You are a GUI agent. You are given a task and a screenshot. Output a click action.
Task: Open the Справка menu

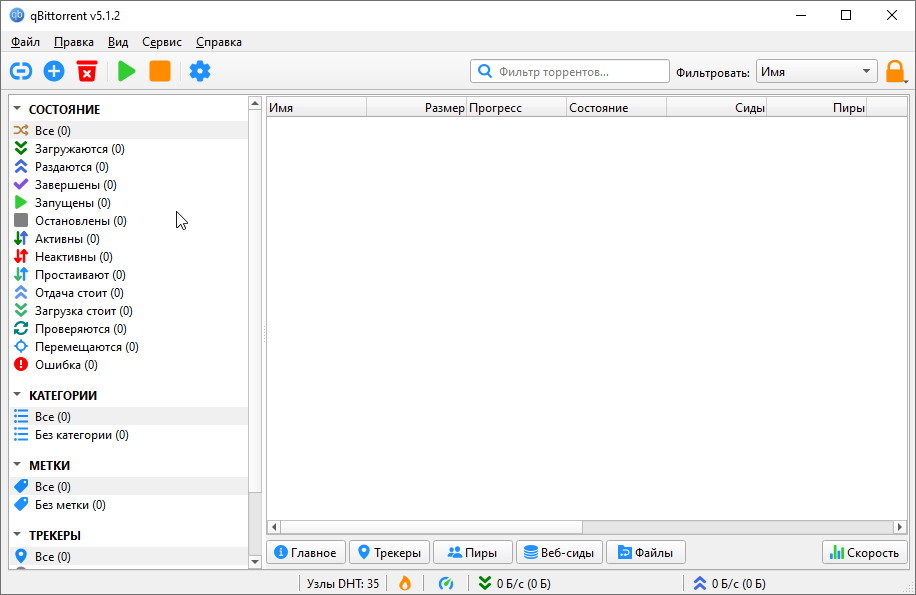[x=218, y=42]
